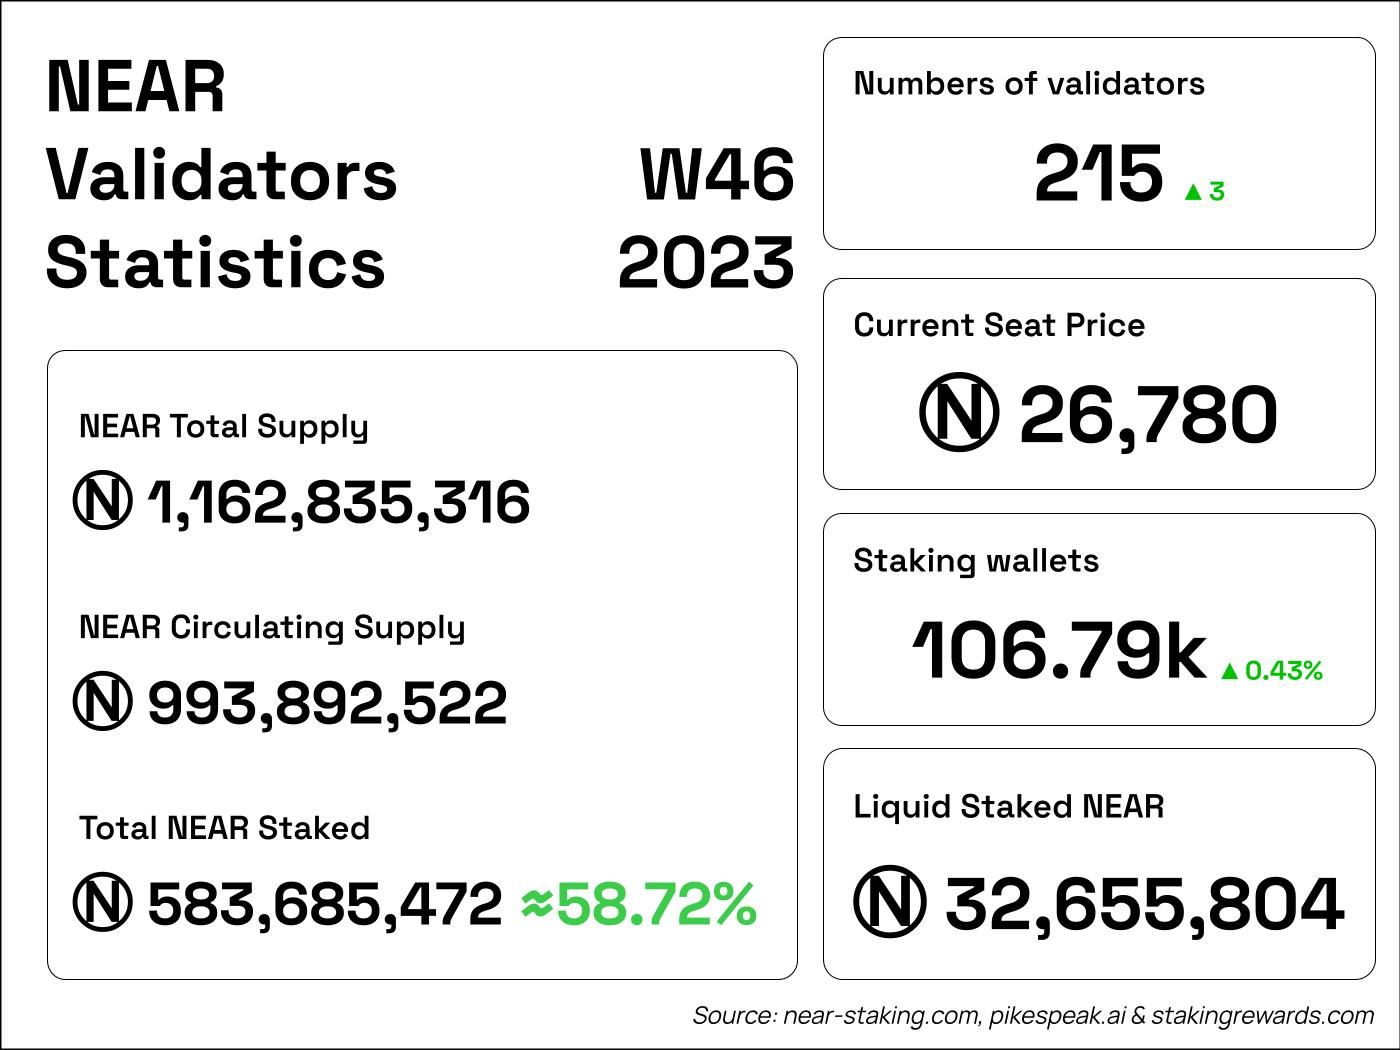Viewport: 1400px width, 1050px height.
Task: Click the NEAR icon beside Total Supply
Action: tap(102, 501)
